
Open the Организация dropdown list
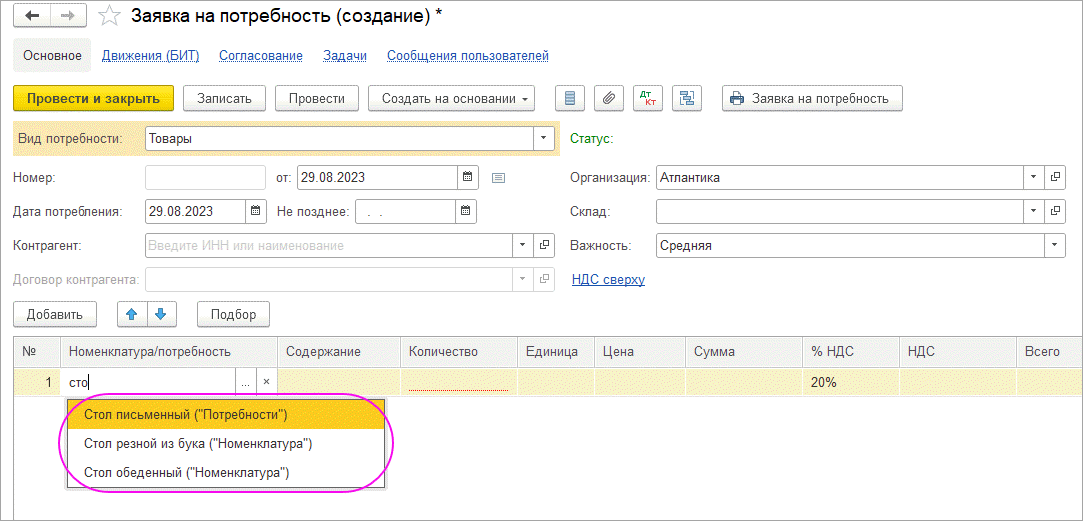point(1033,178)
